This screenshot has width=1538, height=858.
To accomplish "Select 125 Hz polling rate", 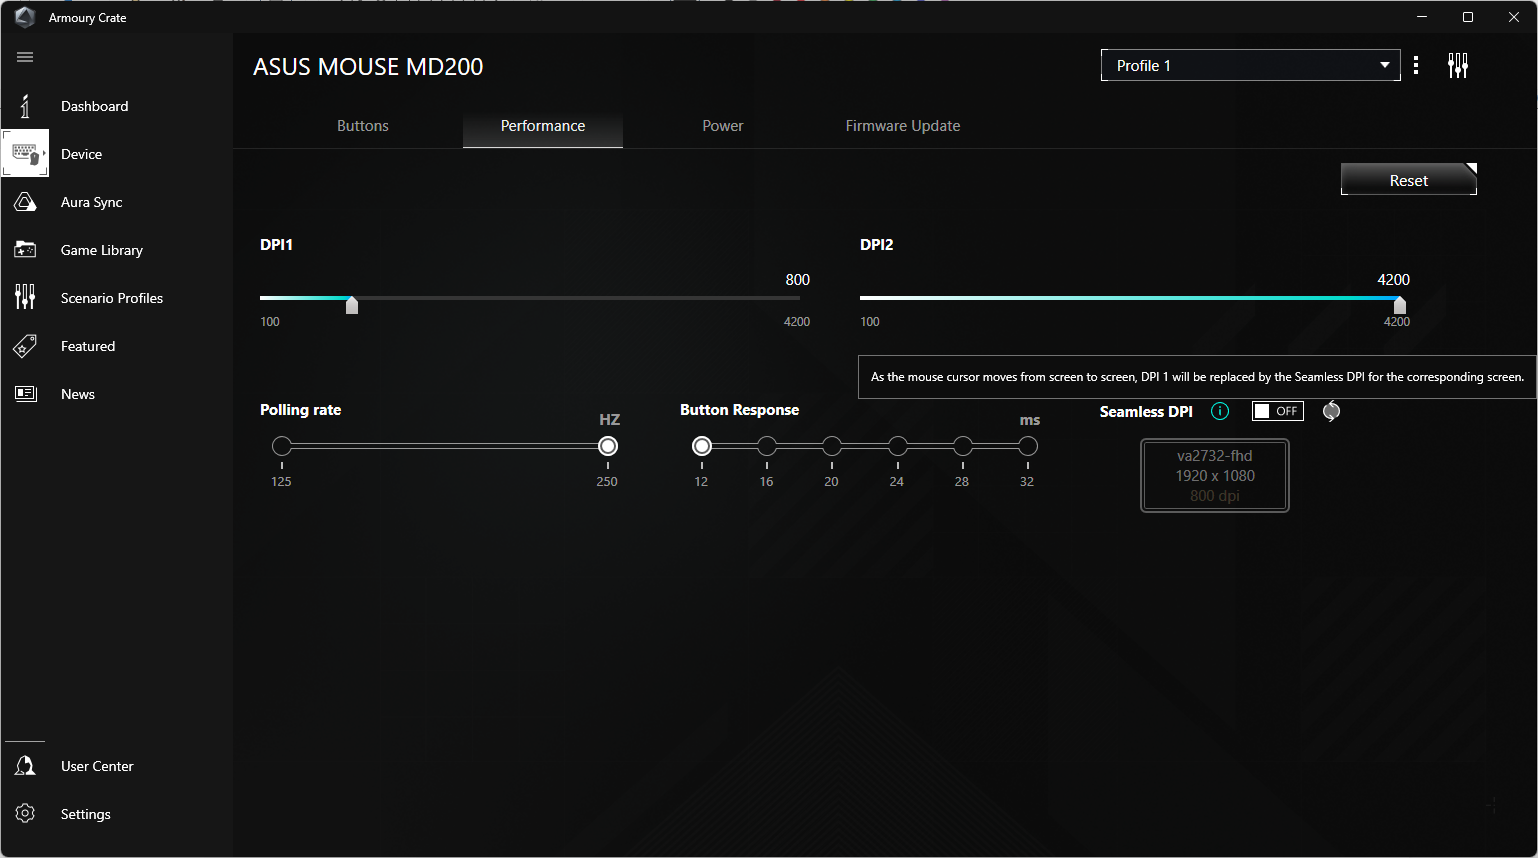I will [x=282, y=446].
